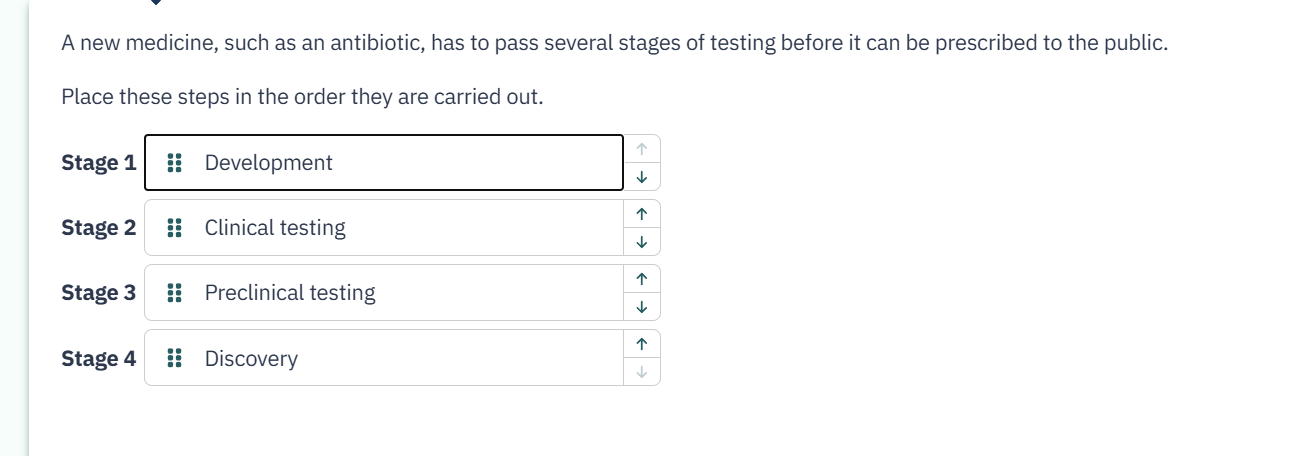Move Discovery up with its up arrow
The image size is (1301, 456).
[x=642, y=344]
